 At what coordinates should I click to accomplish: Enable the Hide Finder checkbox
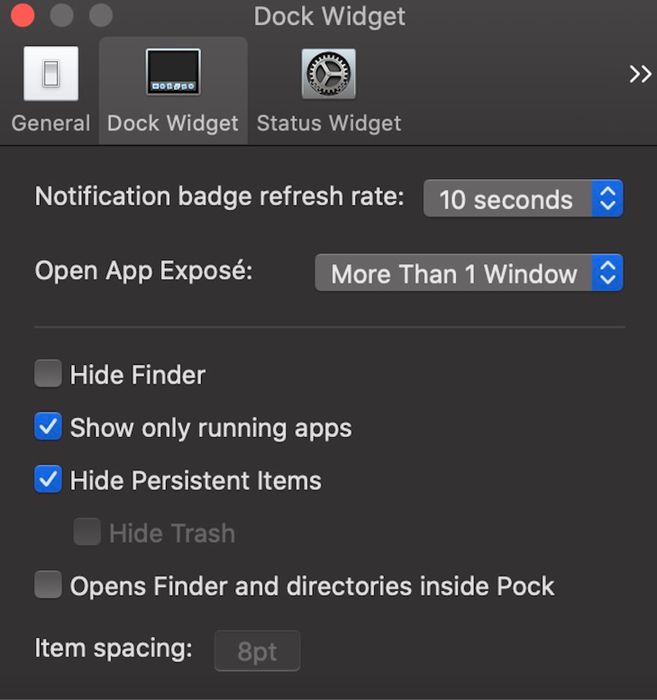[48, 375]
